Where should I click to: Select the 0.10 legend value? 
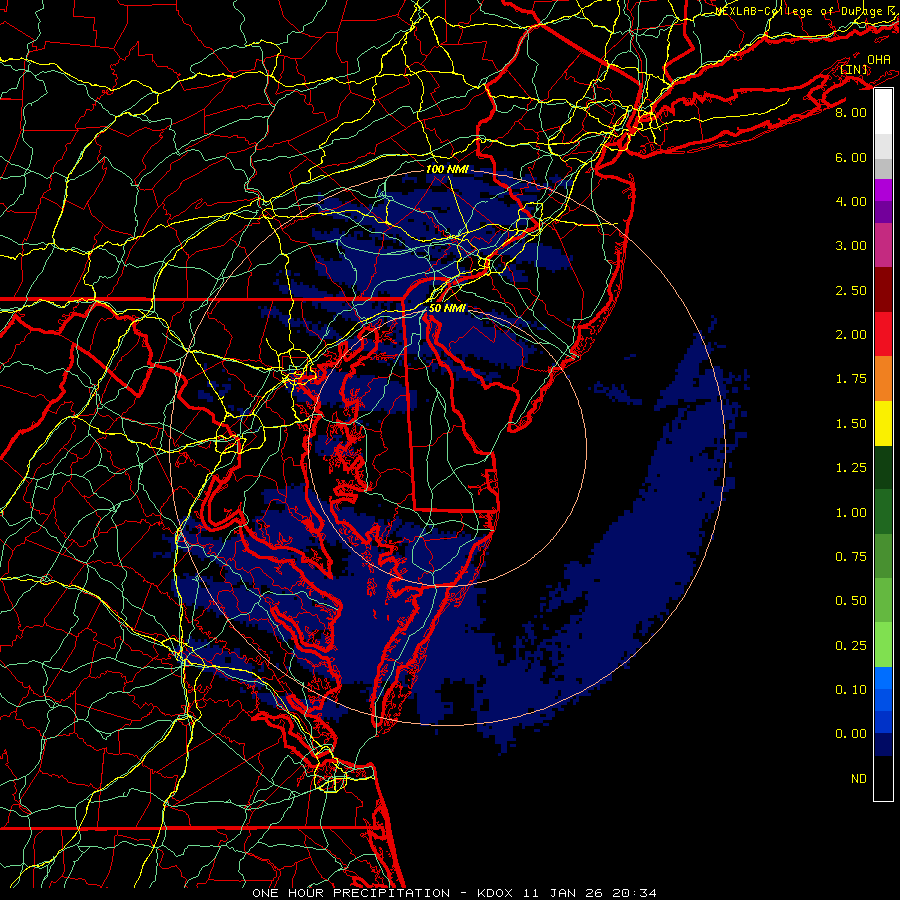pyautogui.click(x=851, y=690)
